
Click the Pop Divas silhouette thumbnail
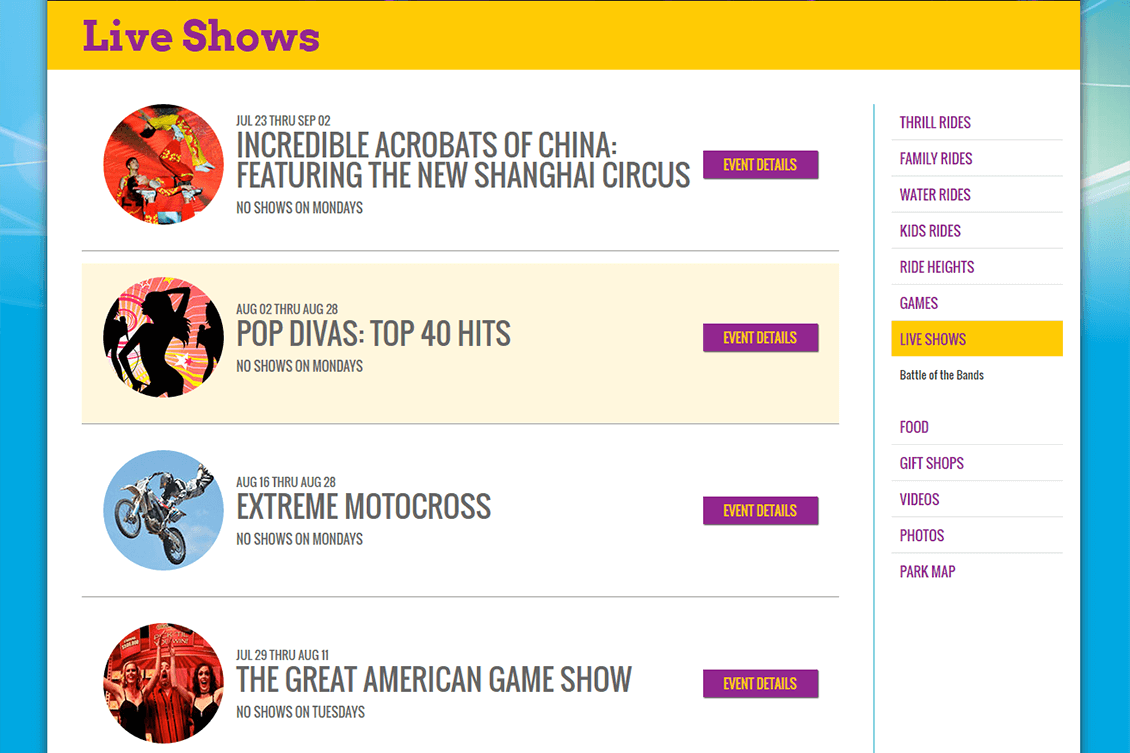164,337
